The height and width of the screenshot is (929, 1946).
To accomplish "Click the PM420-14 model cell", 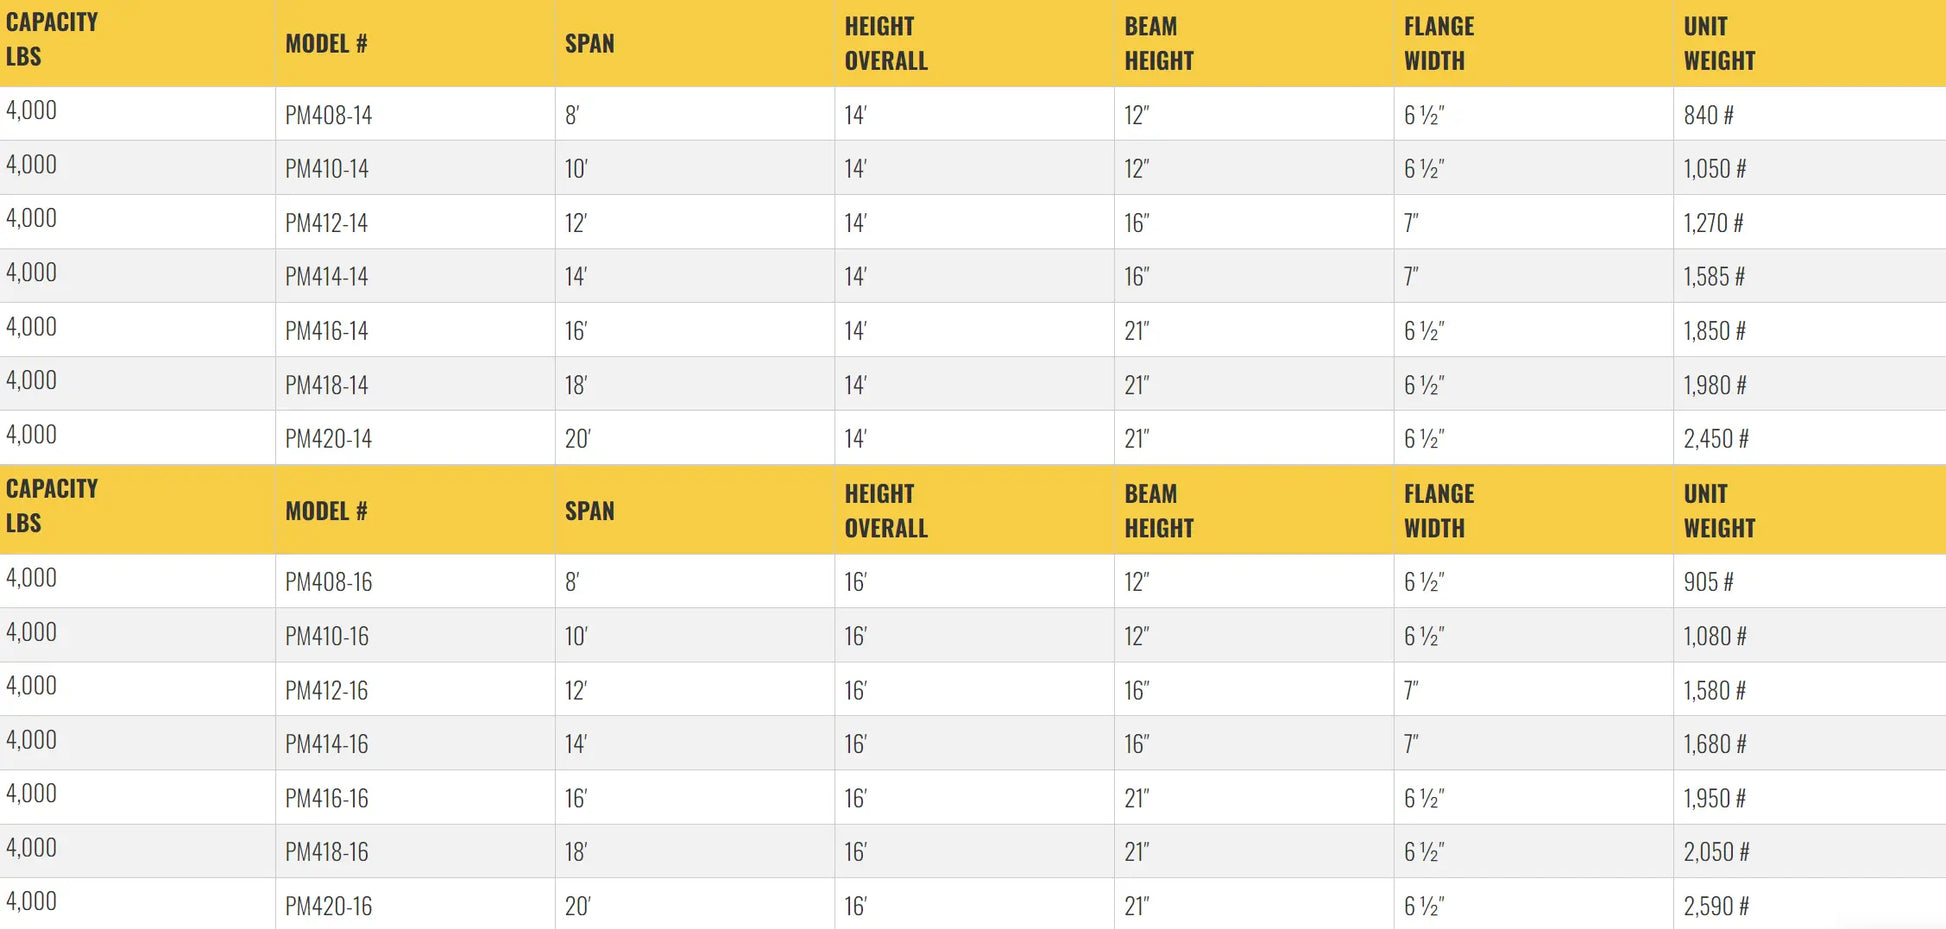I will (x=328, y=439).
